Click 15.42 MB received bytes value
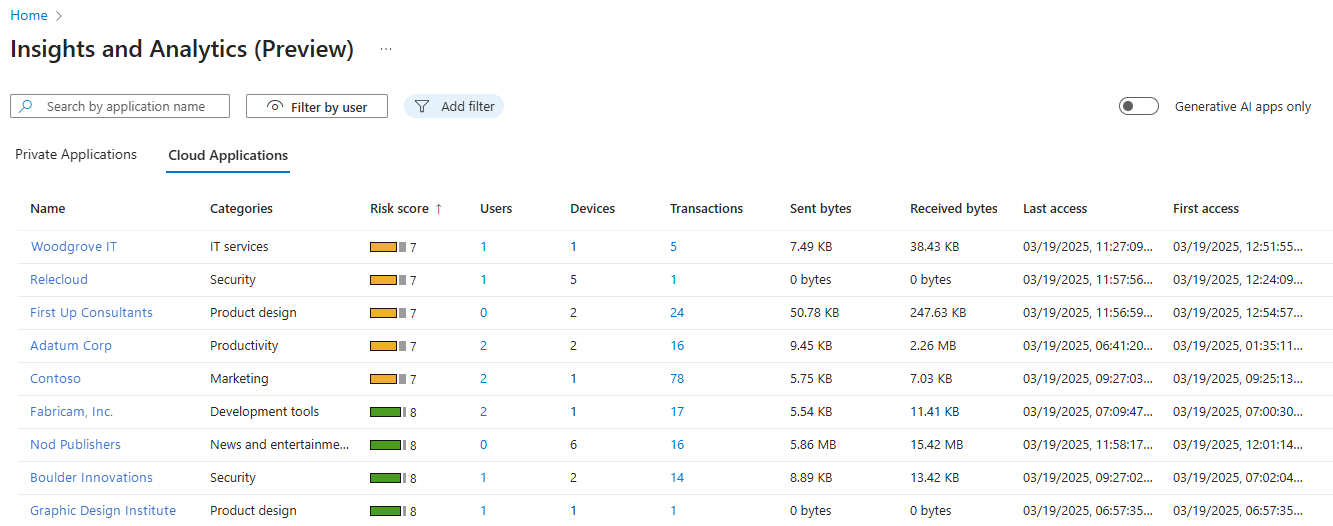This screenshot has height=526, width=1333. click(x=936, y=445)
